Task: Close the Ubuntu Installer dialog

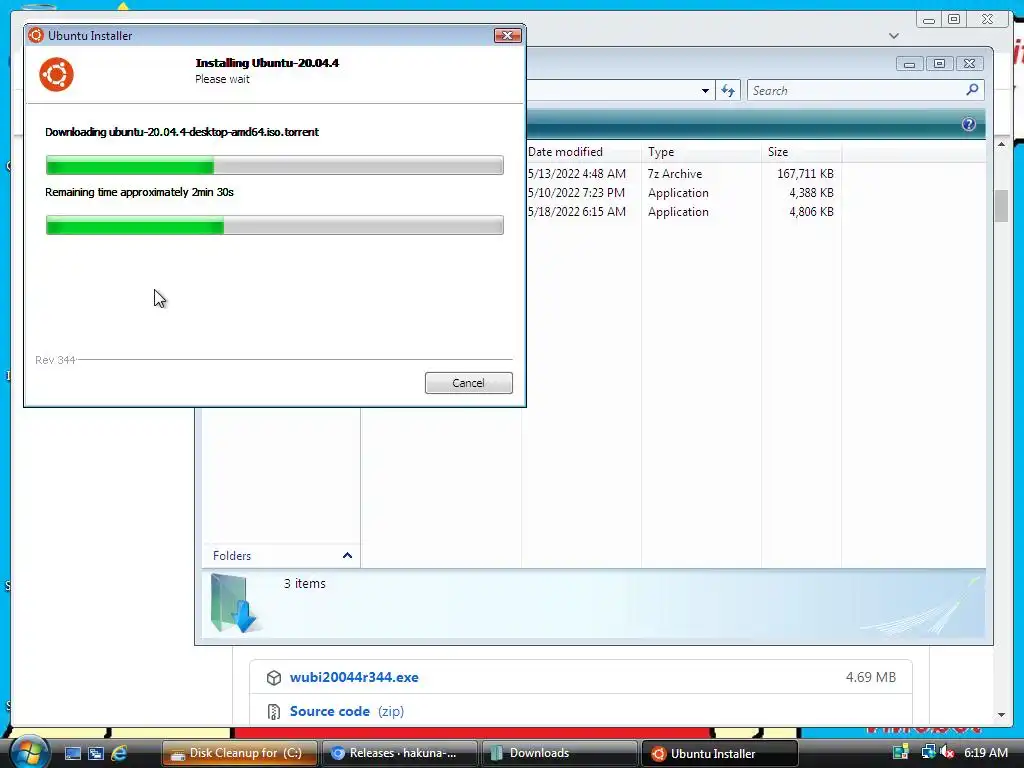Action: 507,35
